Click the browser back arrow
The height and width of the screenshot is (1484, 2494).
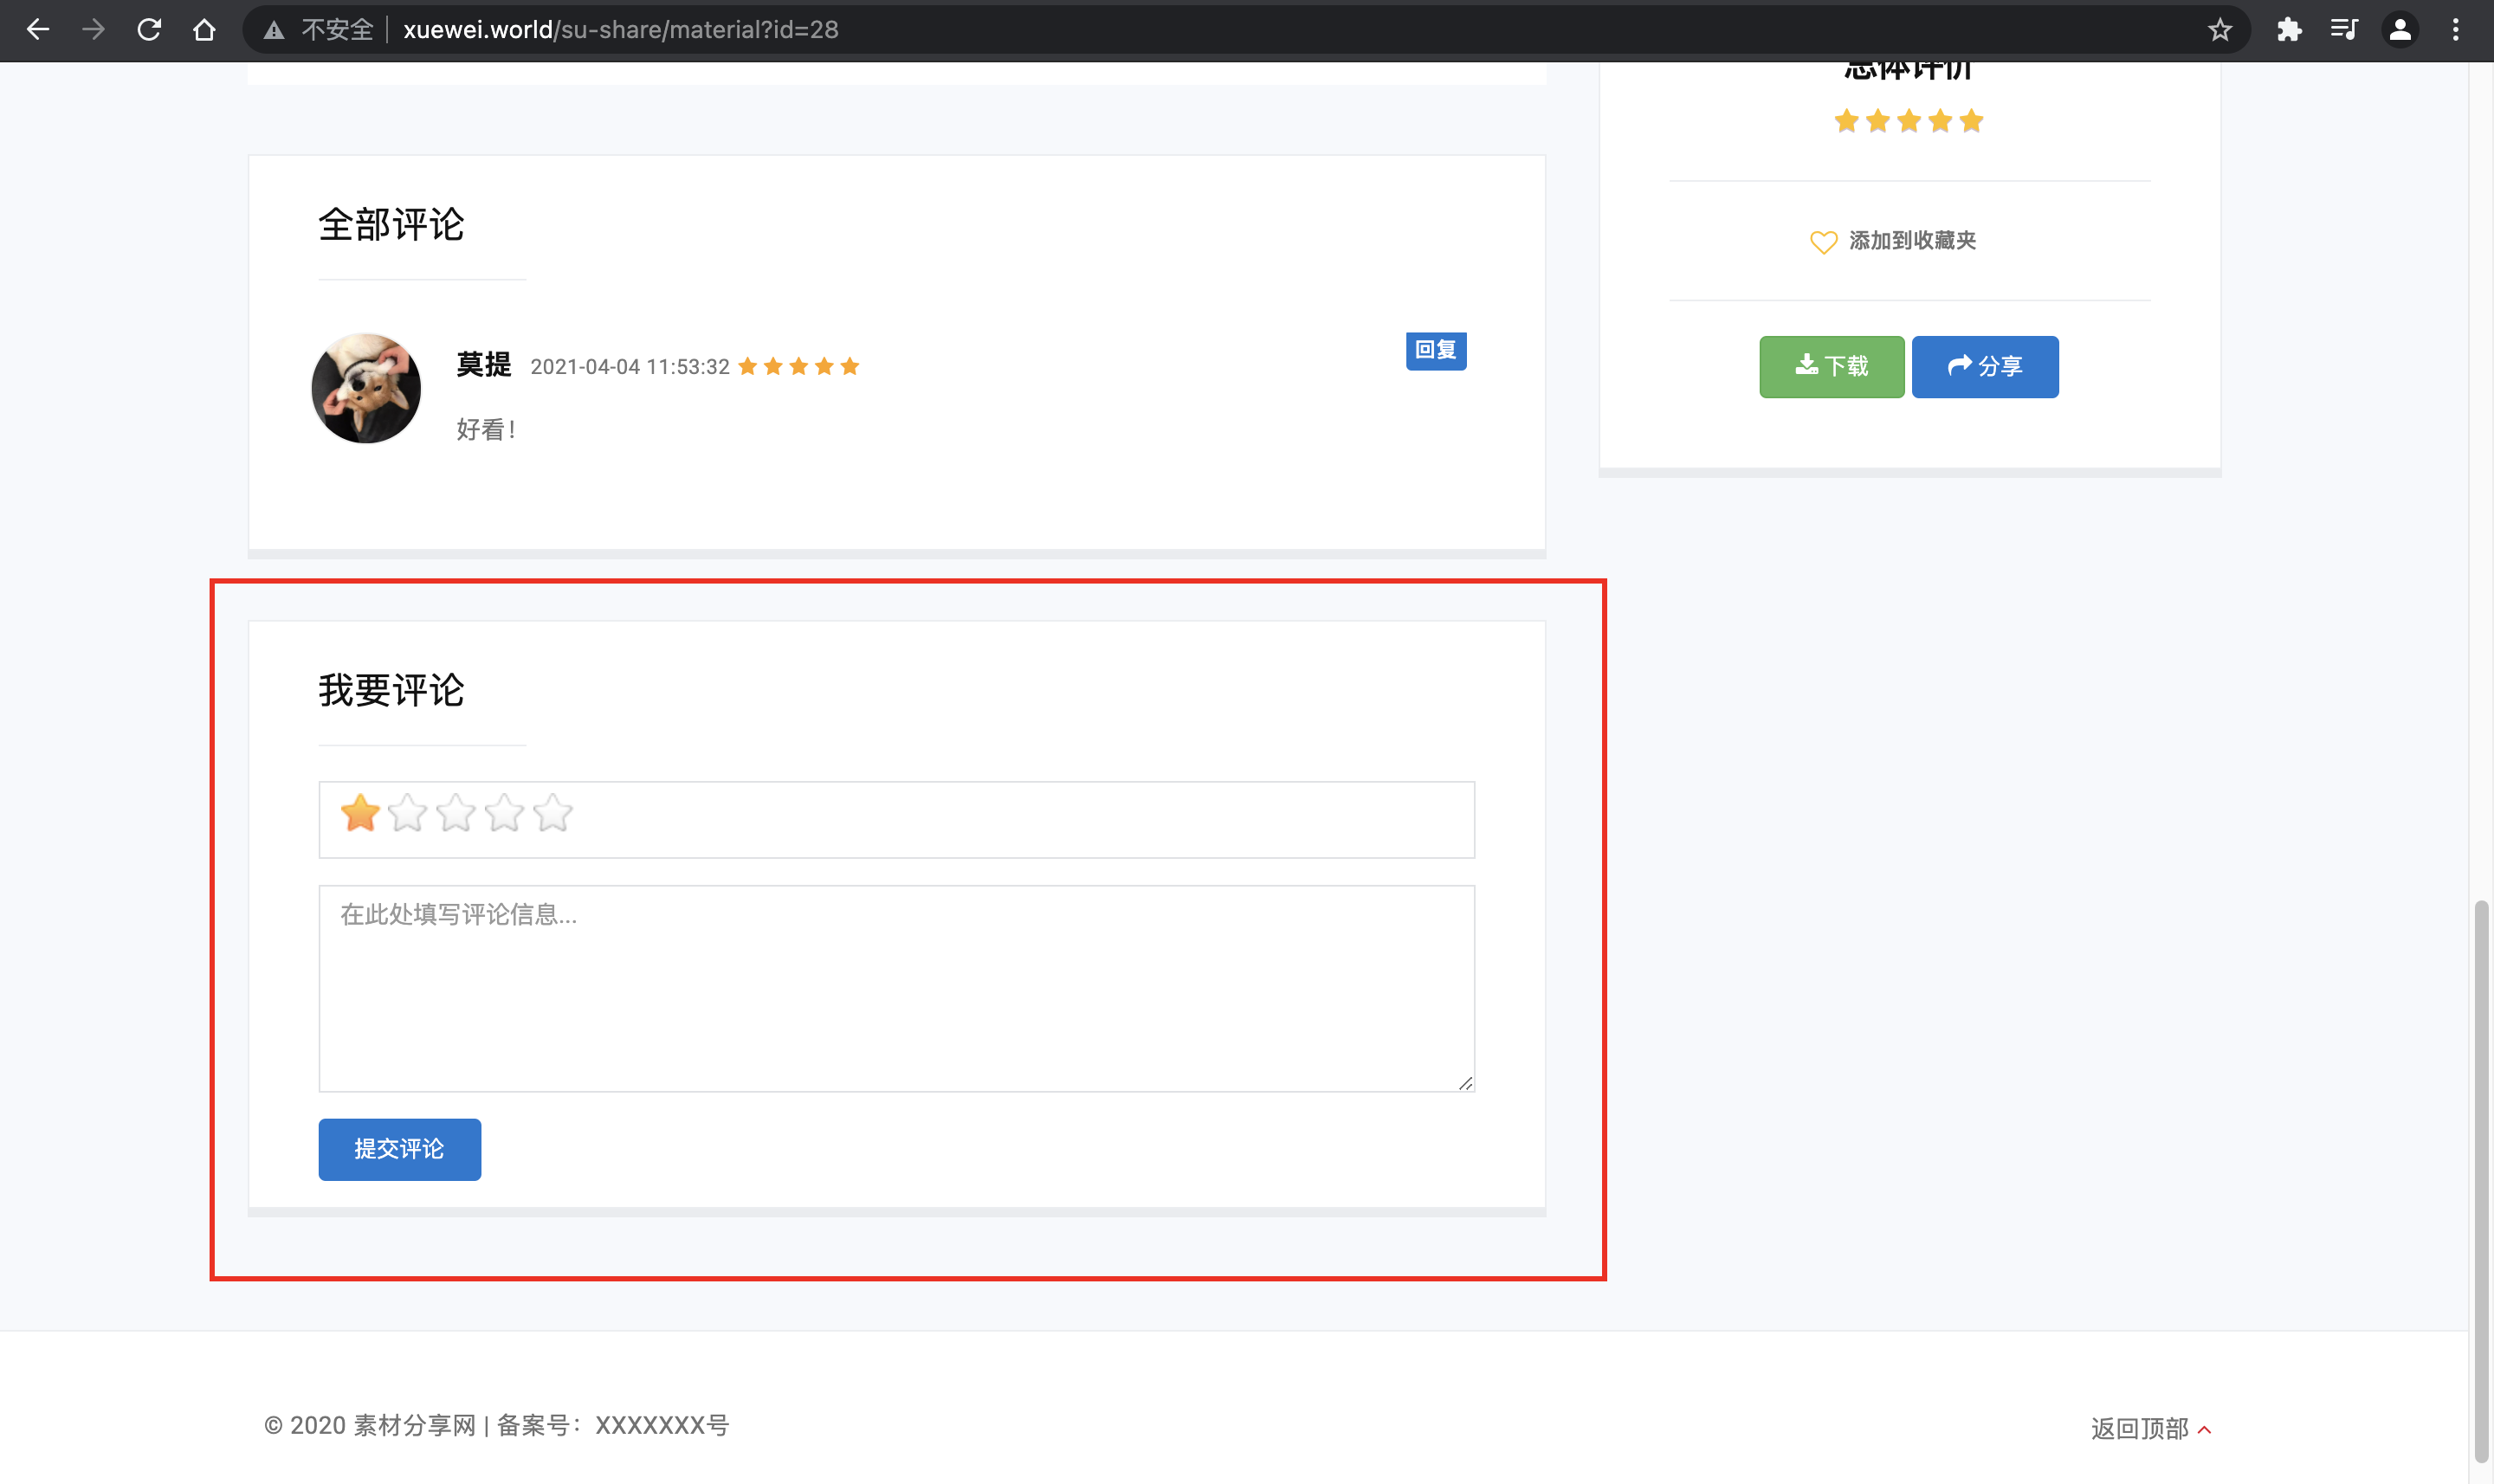point(38,30)
